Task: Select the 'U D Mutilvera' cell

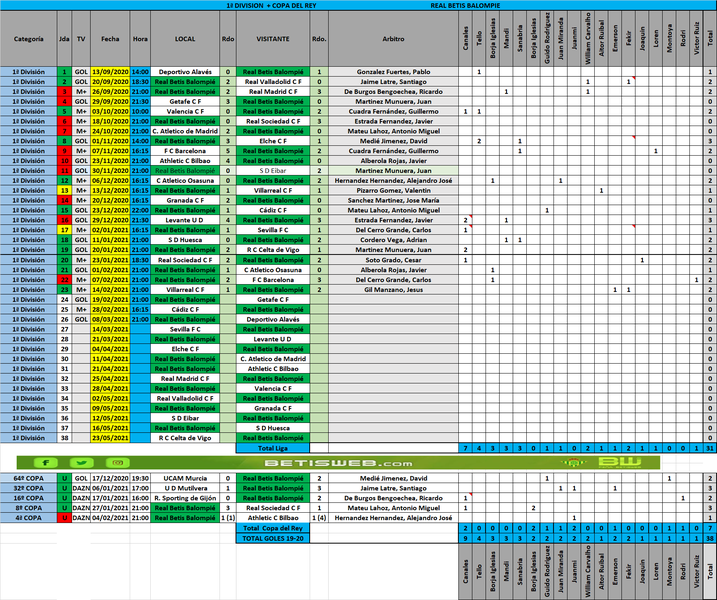Action: (185, 488)
